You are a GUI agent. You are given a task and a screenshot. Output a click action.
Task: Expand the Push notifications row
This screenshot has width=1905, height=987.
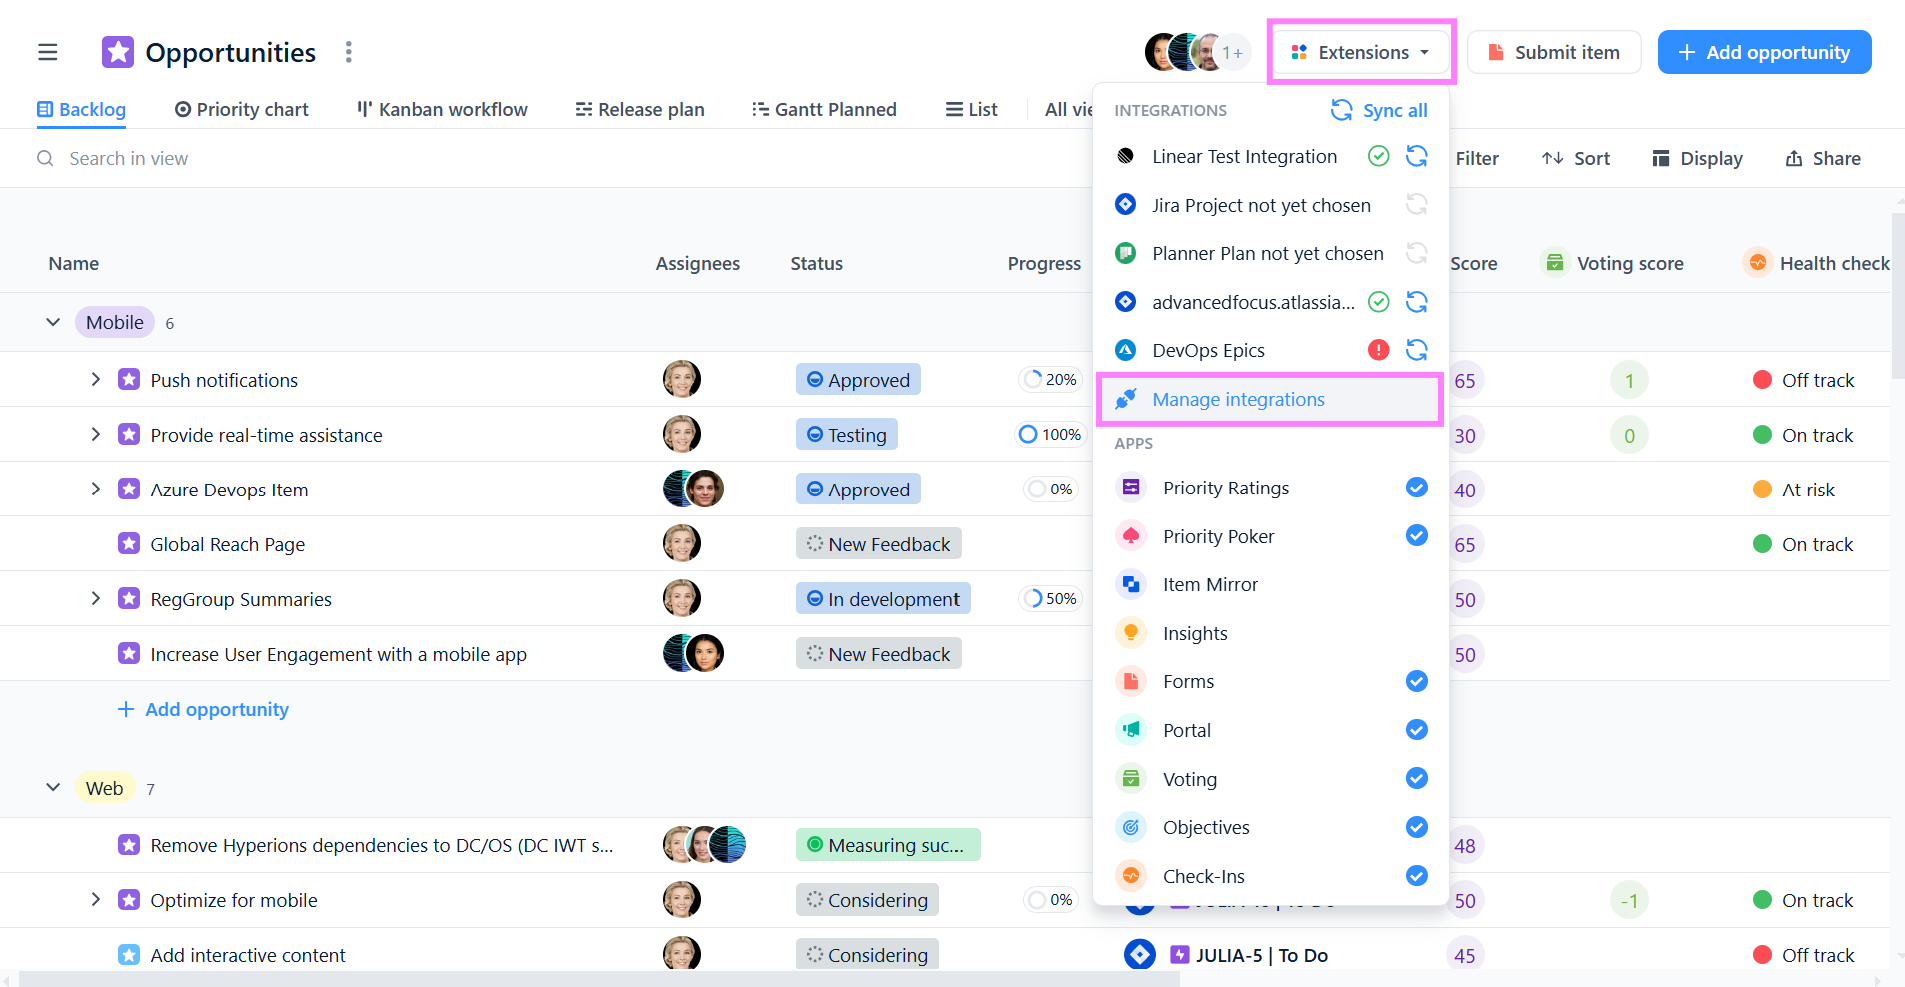tap(95, 380)
